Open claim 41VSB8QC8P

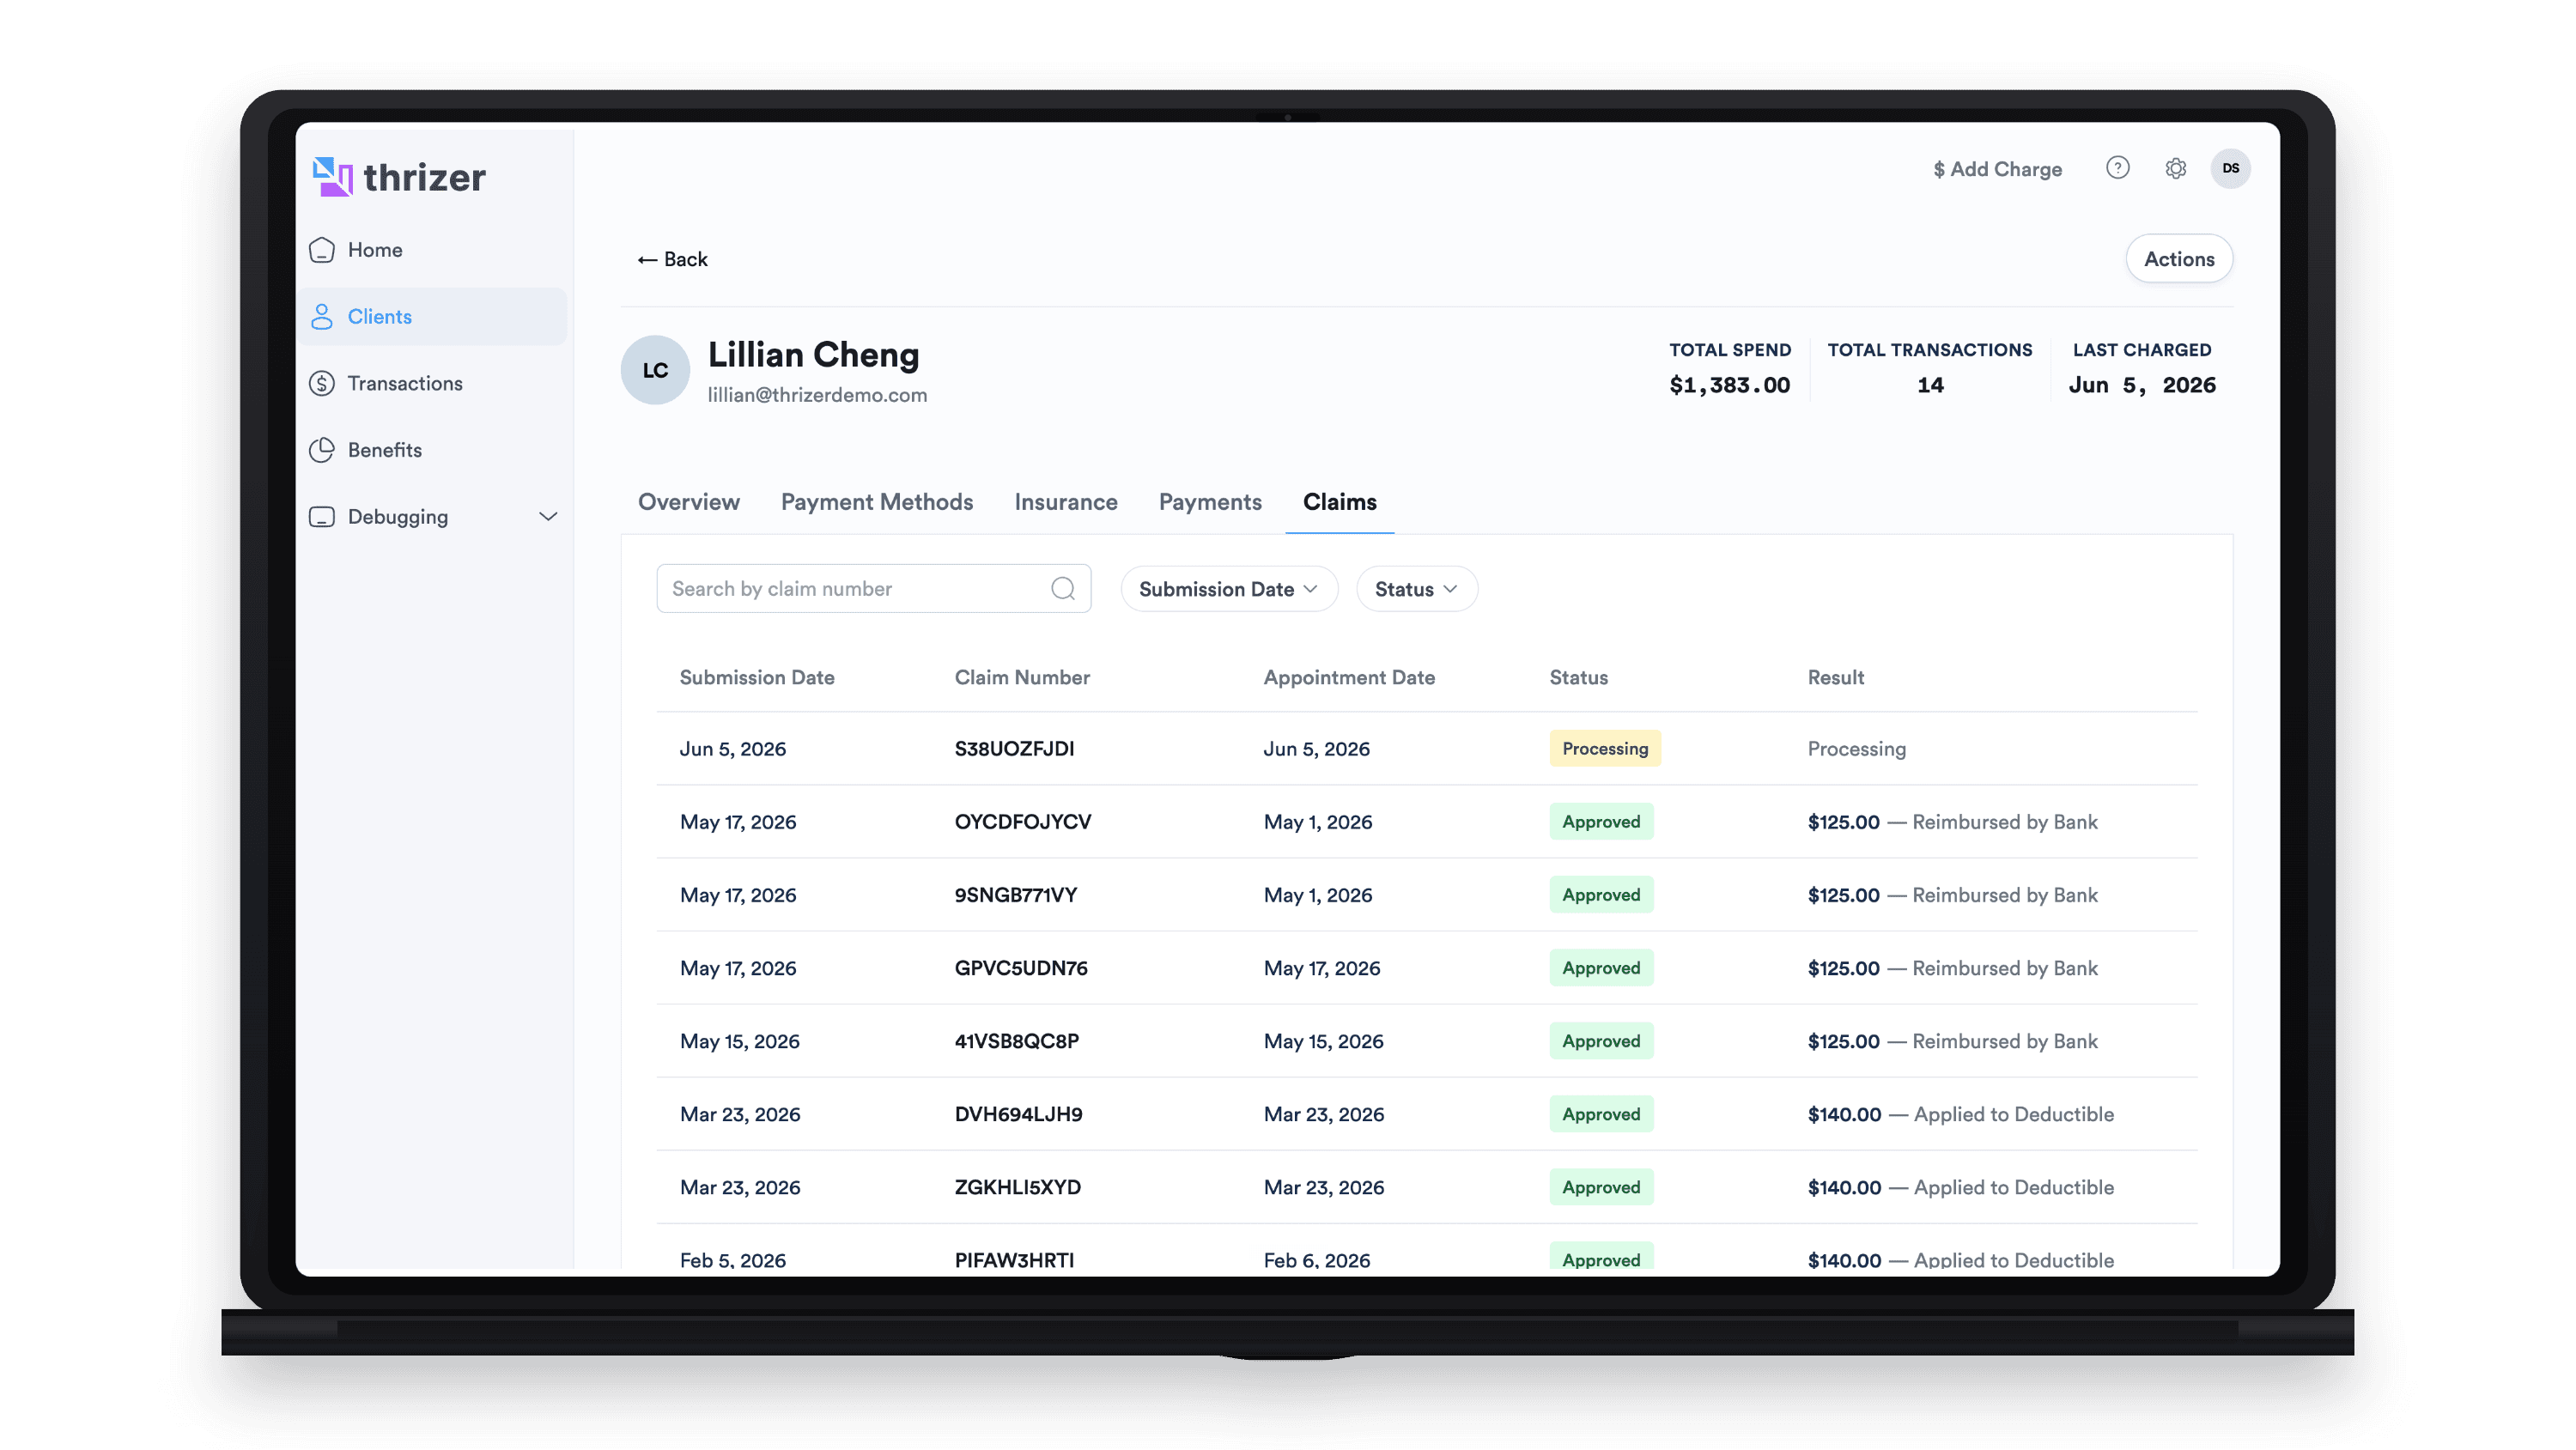coord(1016,1041)
